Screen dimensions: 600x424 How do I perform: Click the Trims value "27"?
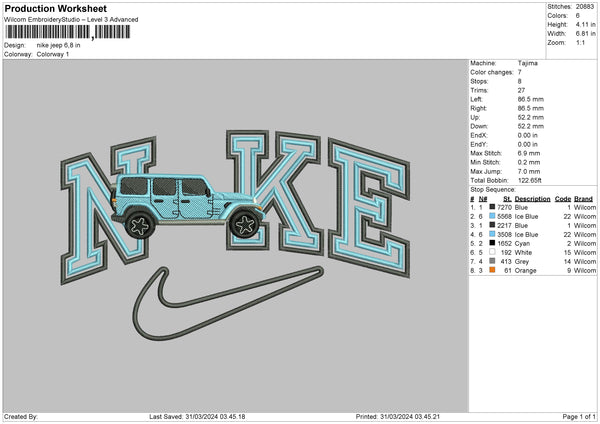pyautogui.click(x=521, y=90)
